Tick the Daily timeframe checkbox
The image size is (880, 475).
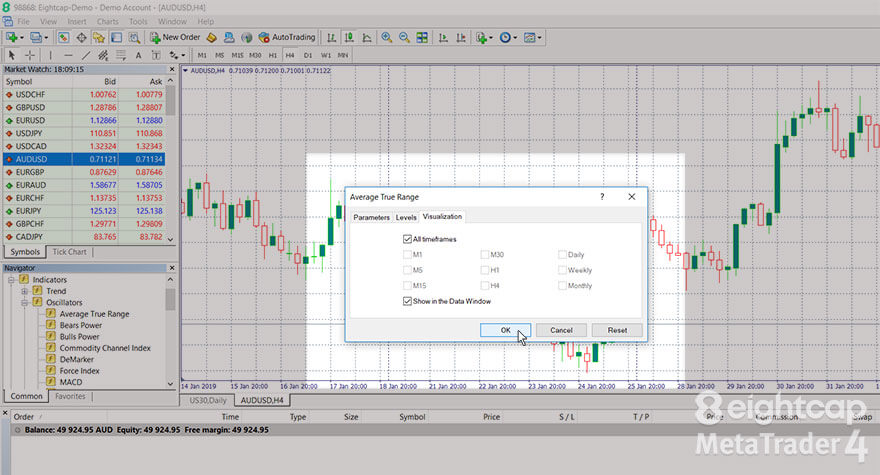(562, 254)
